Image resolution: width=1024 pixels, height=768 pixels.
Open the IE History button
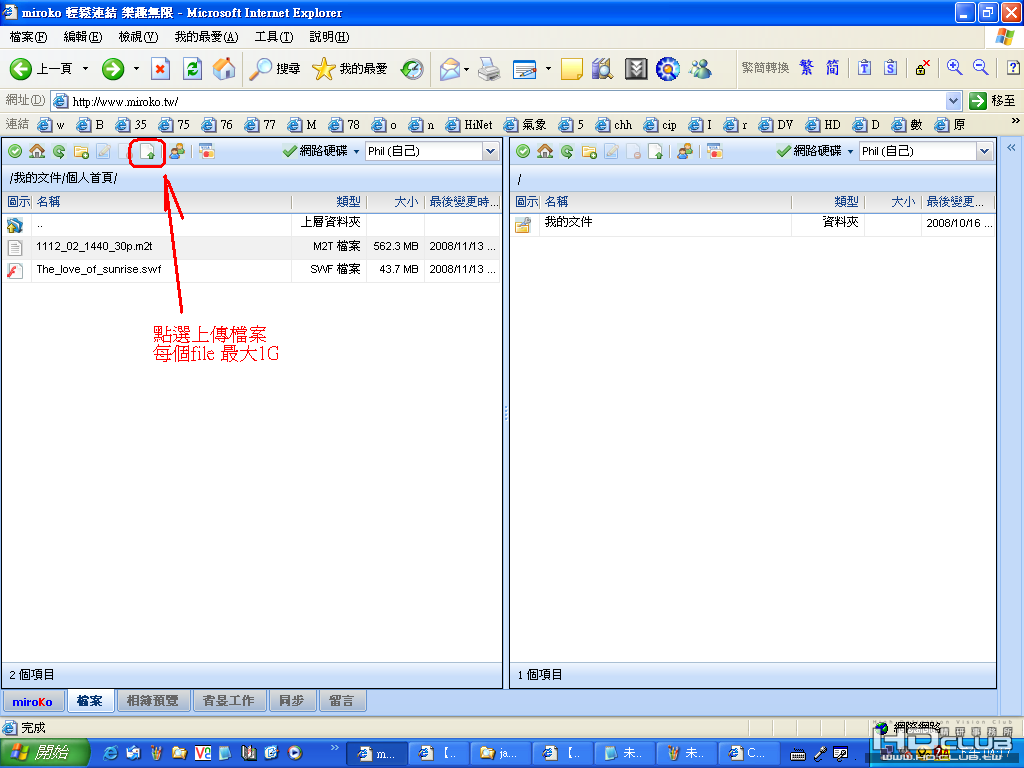pyautogui.click(x=411, y=69)
